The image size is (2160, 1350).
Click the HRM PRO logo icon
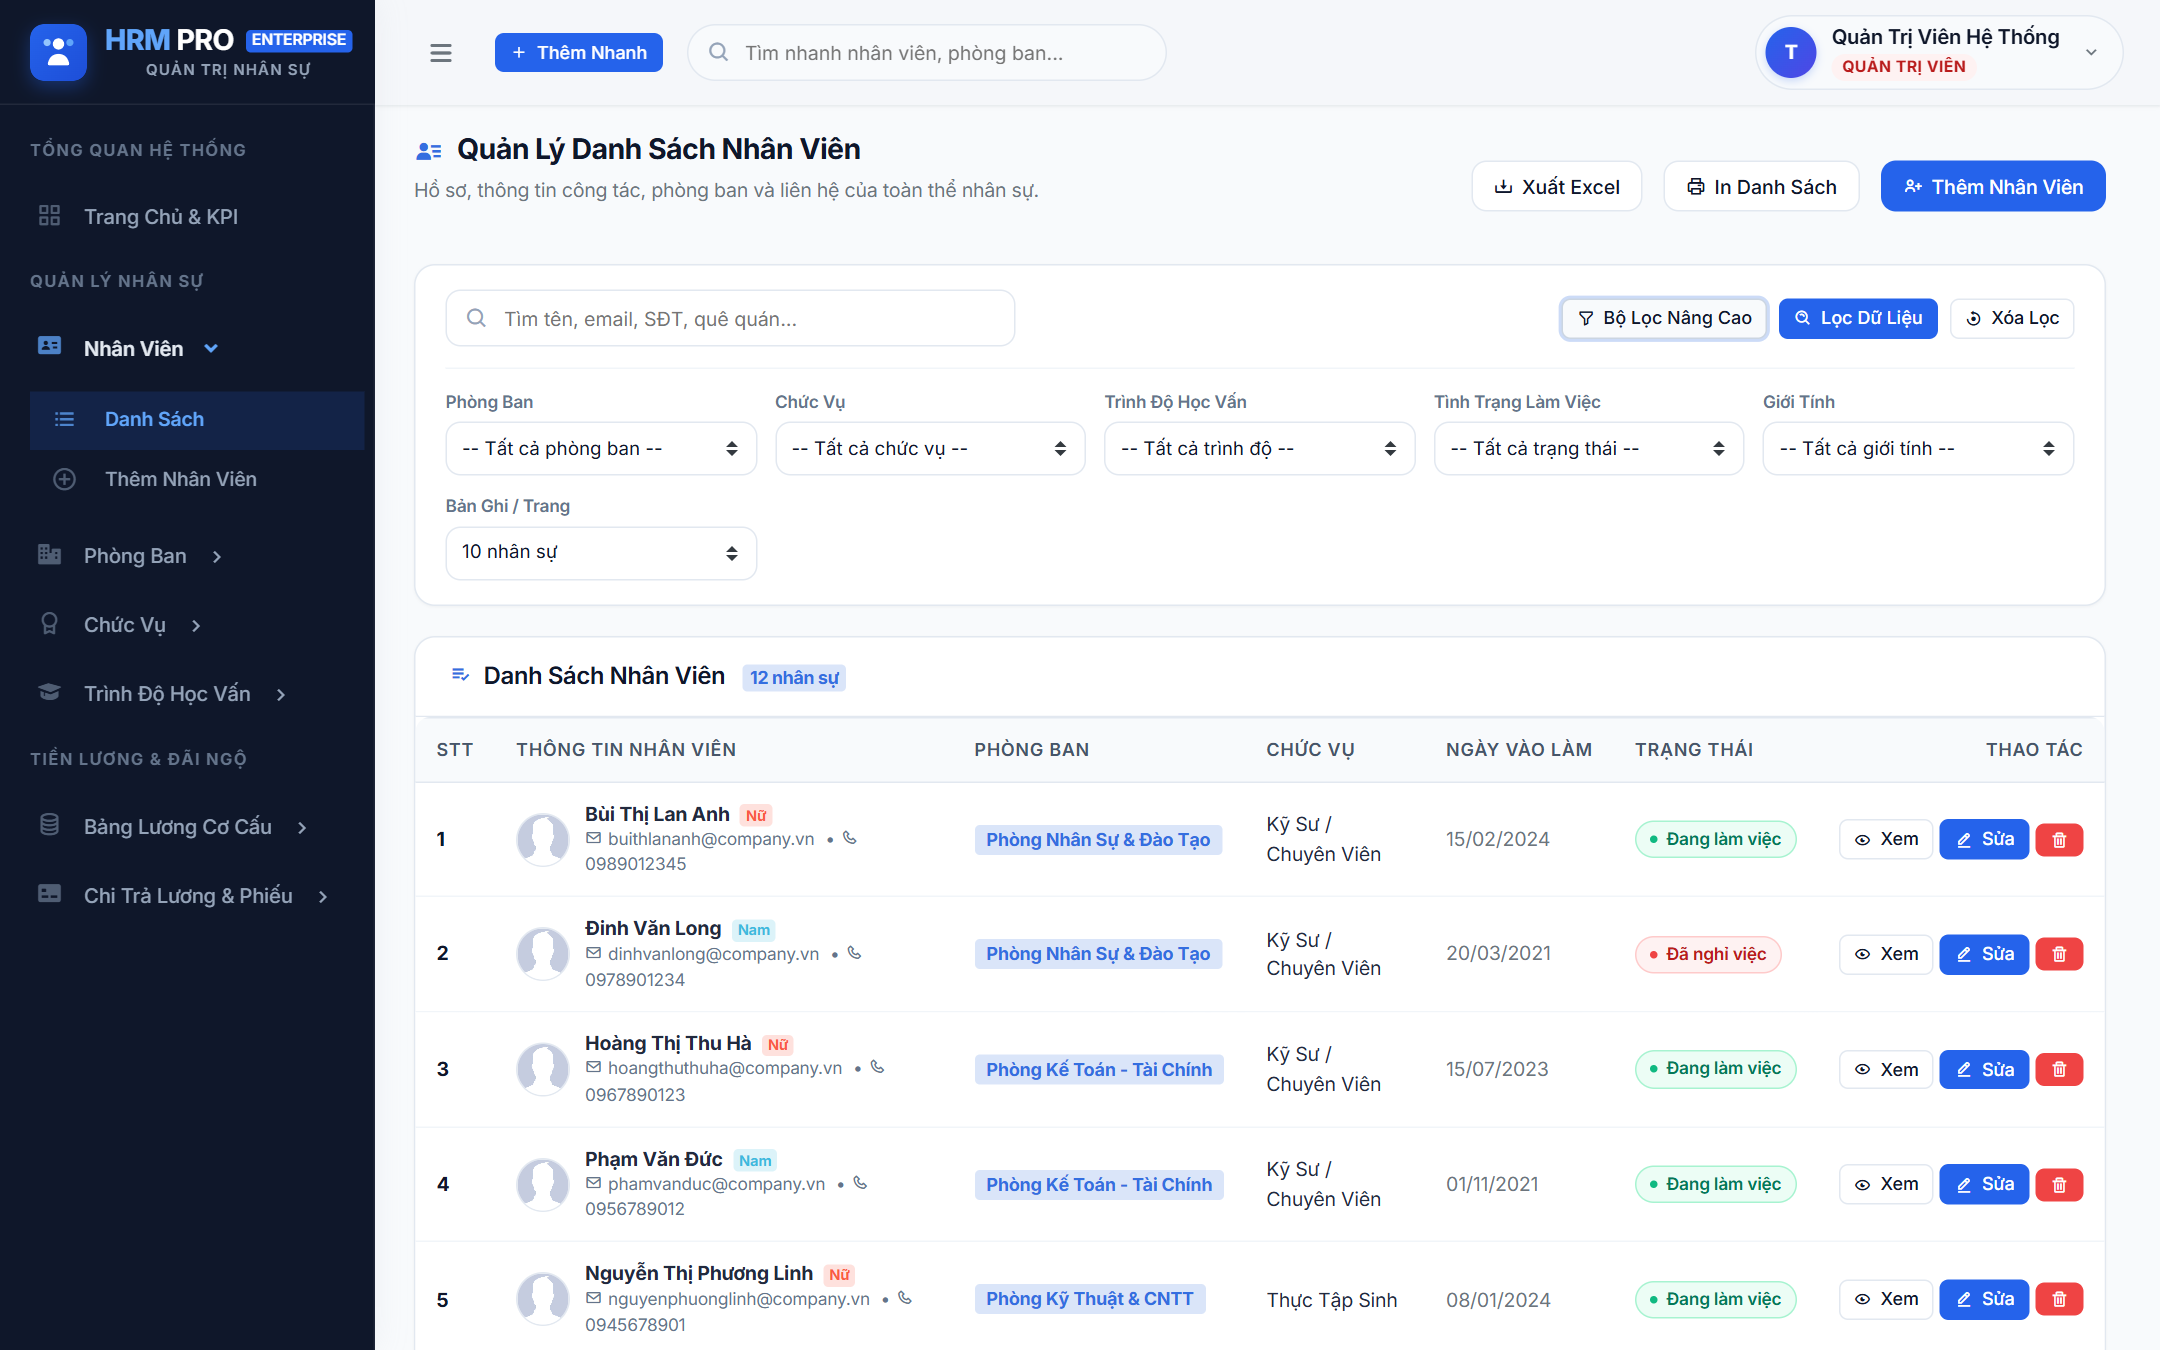point(58,52)
